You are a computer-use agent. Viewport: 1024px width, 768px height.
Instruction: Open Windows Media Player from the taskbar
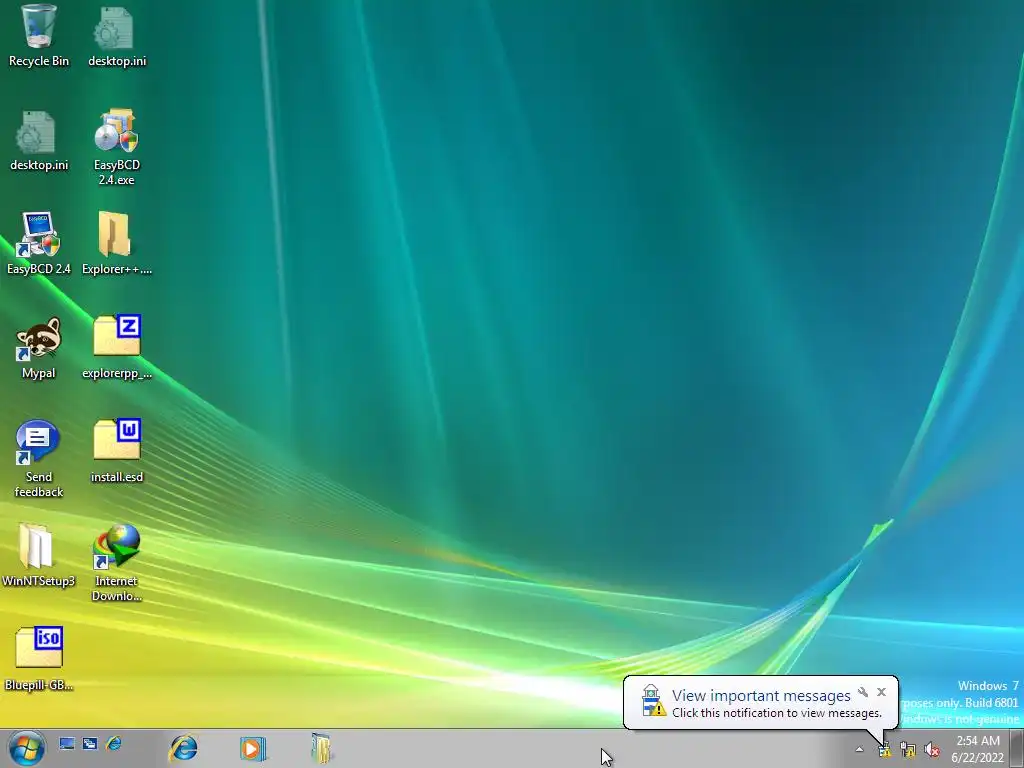pos(253,748)
